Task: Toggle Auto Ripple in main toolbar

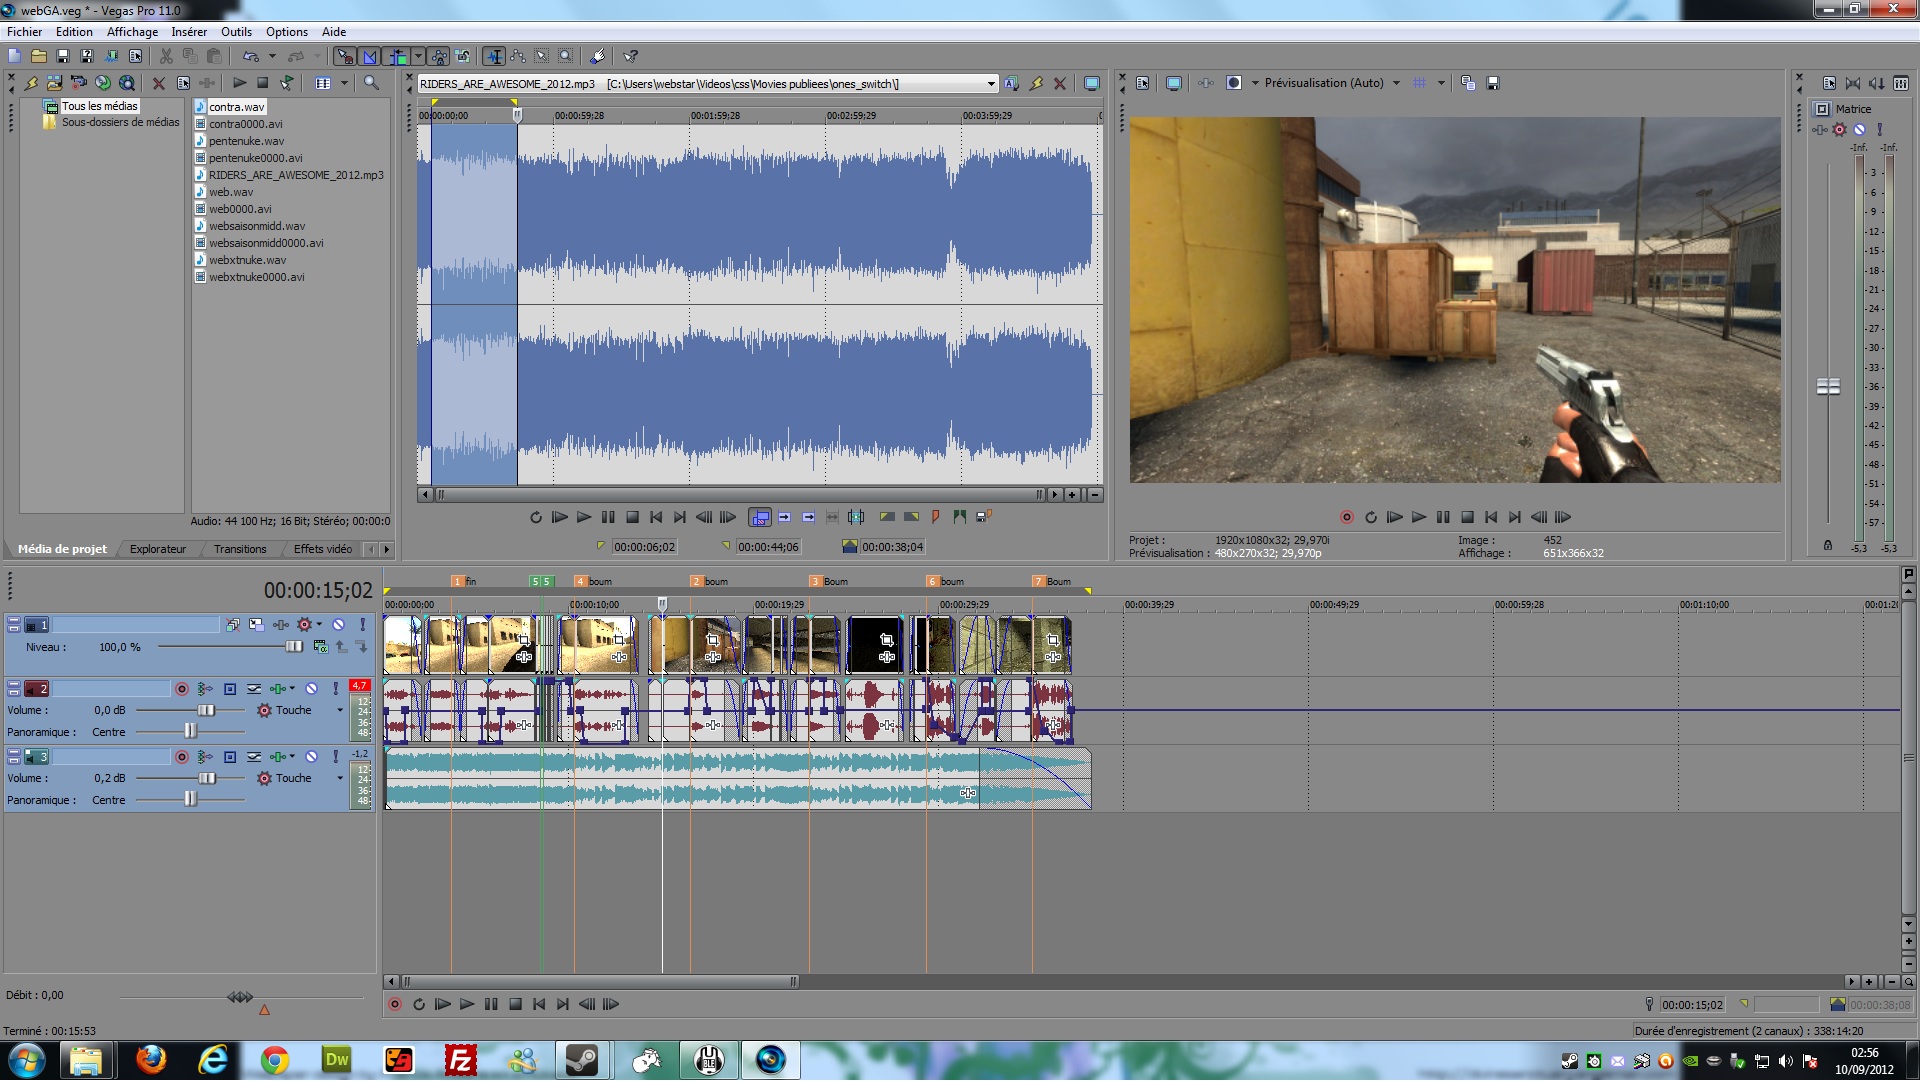Action: pos(398,56)
